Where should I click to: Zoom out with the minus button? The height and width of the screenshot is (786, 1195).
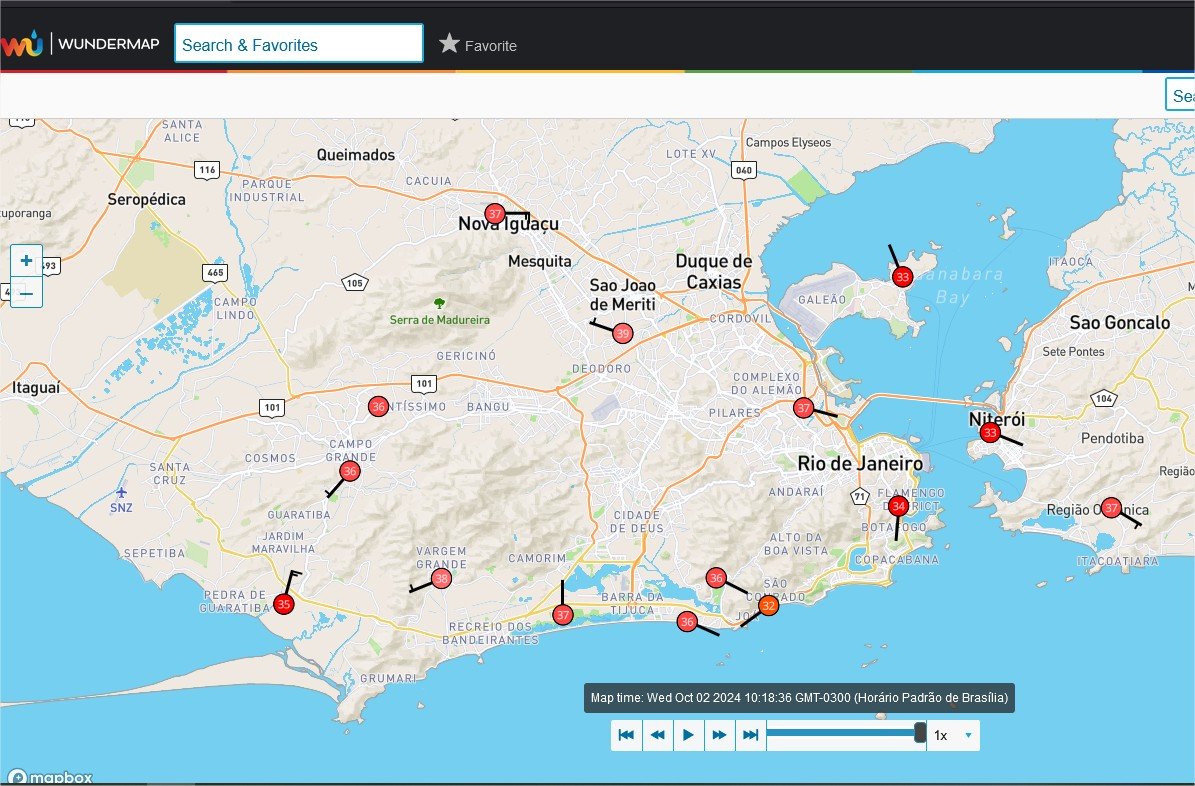pyautogui.click(x=26, y=293)
